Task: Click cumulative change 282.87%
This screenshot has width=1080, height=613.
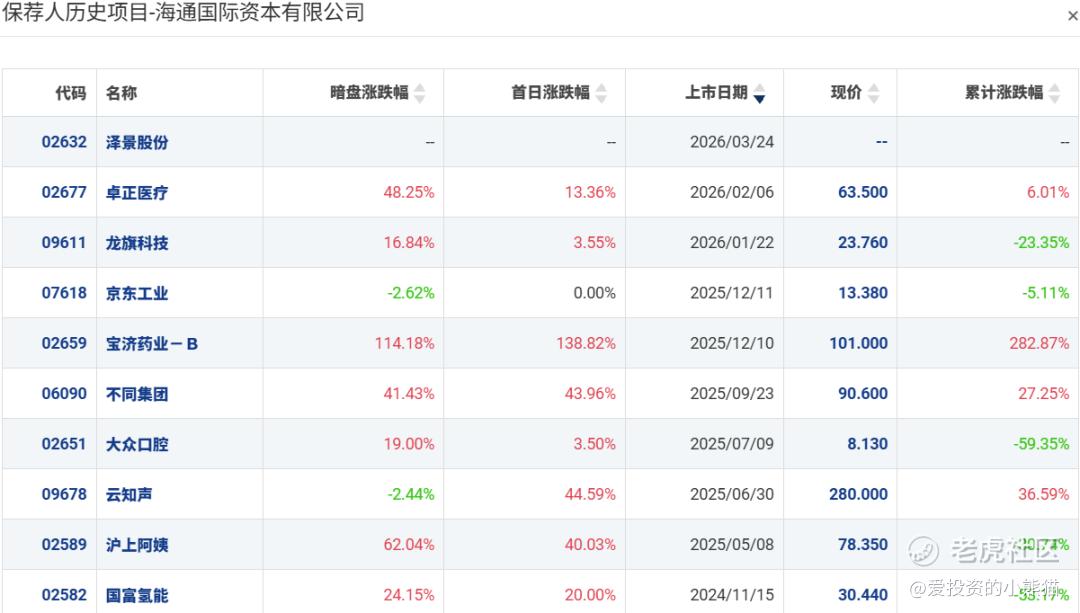Action: 1039,343
